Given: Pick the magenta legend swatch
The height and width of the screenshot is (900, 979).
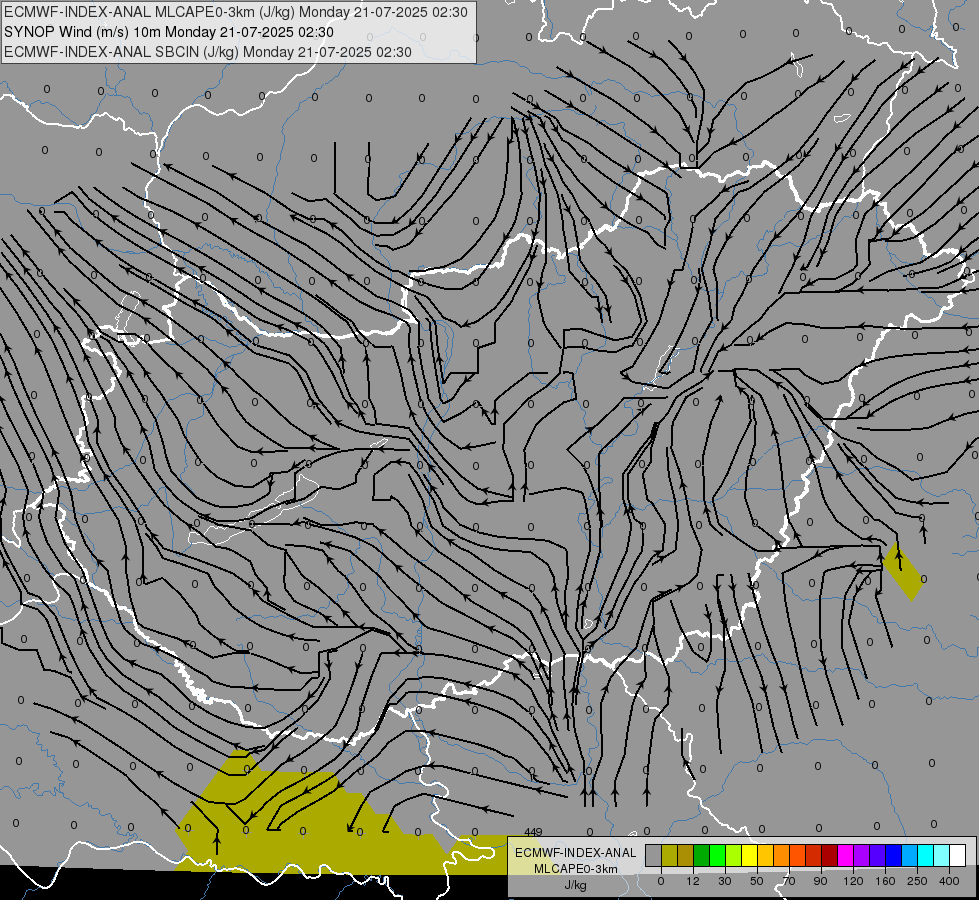Looking at the screenshot, I should click(845, 855).
